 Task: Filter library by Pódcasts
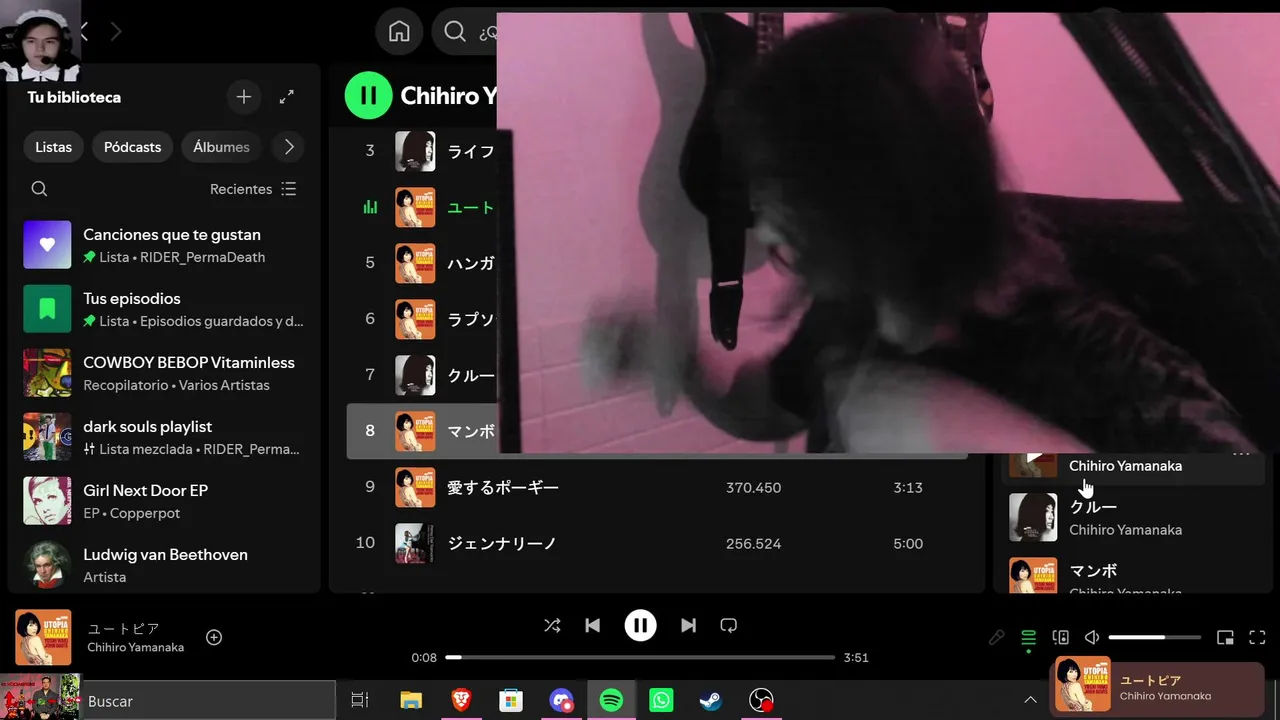[133, 147]
